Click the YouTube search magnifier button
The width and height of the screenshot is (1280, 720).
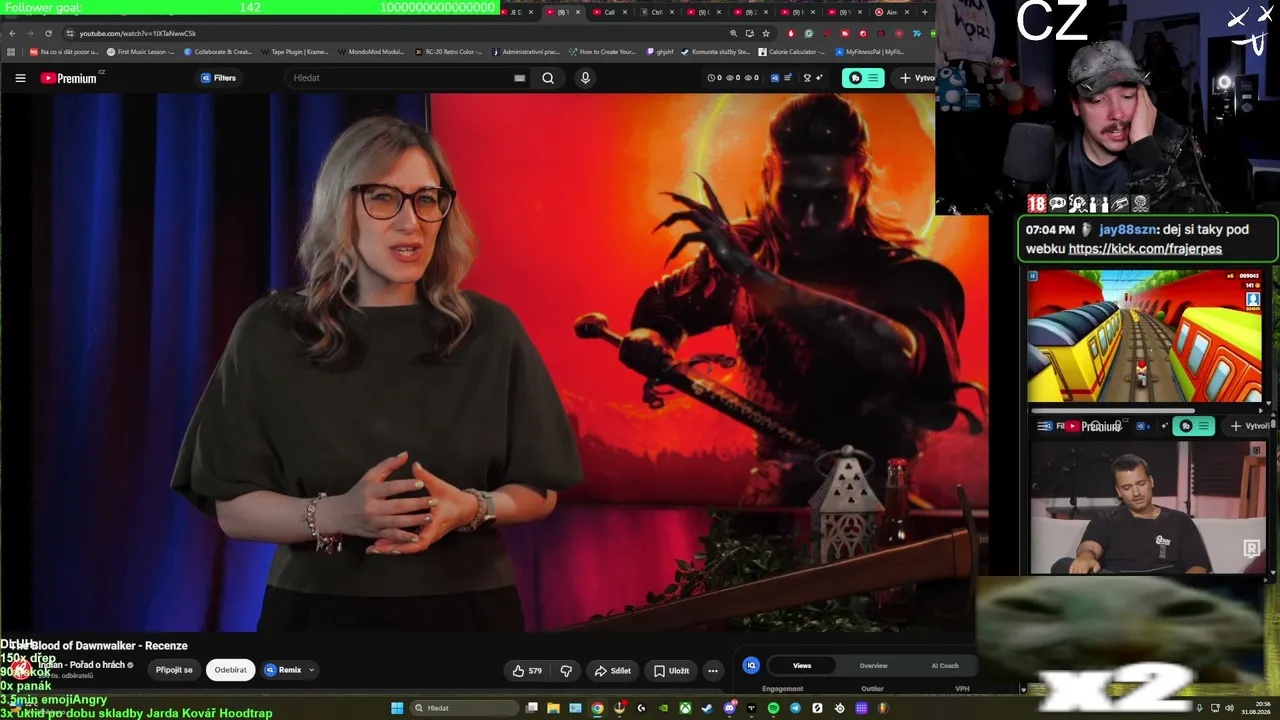548,78
